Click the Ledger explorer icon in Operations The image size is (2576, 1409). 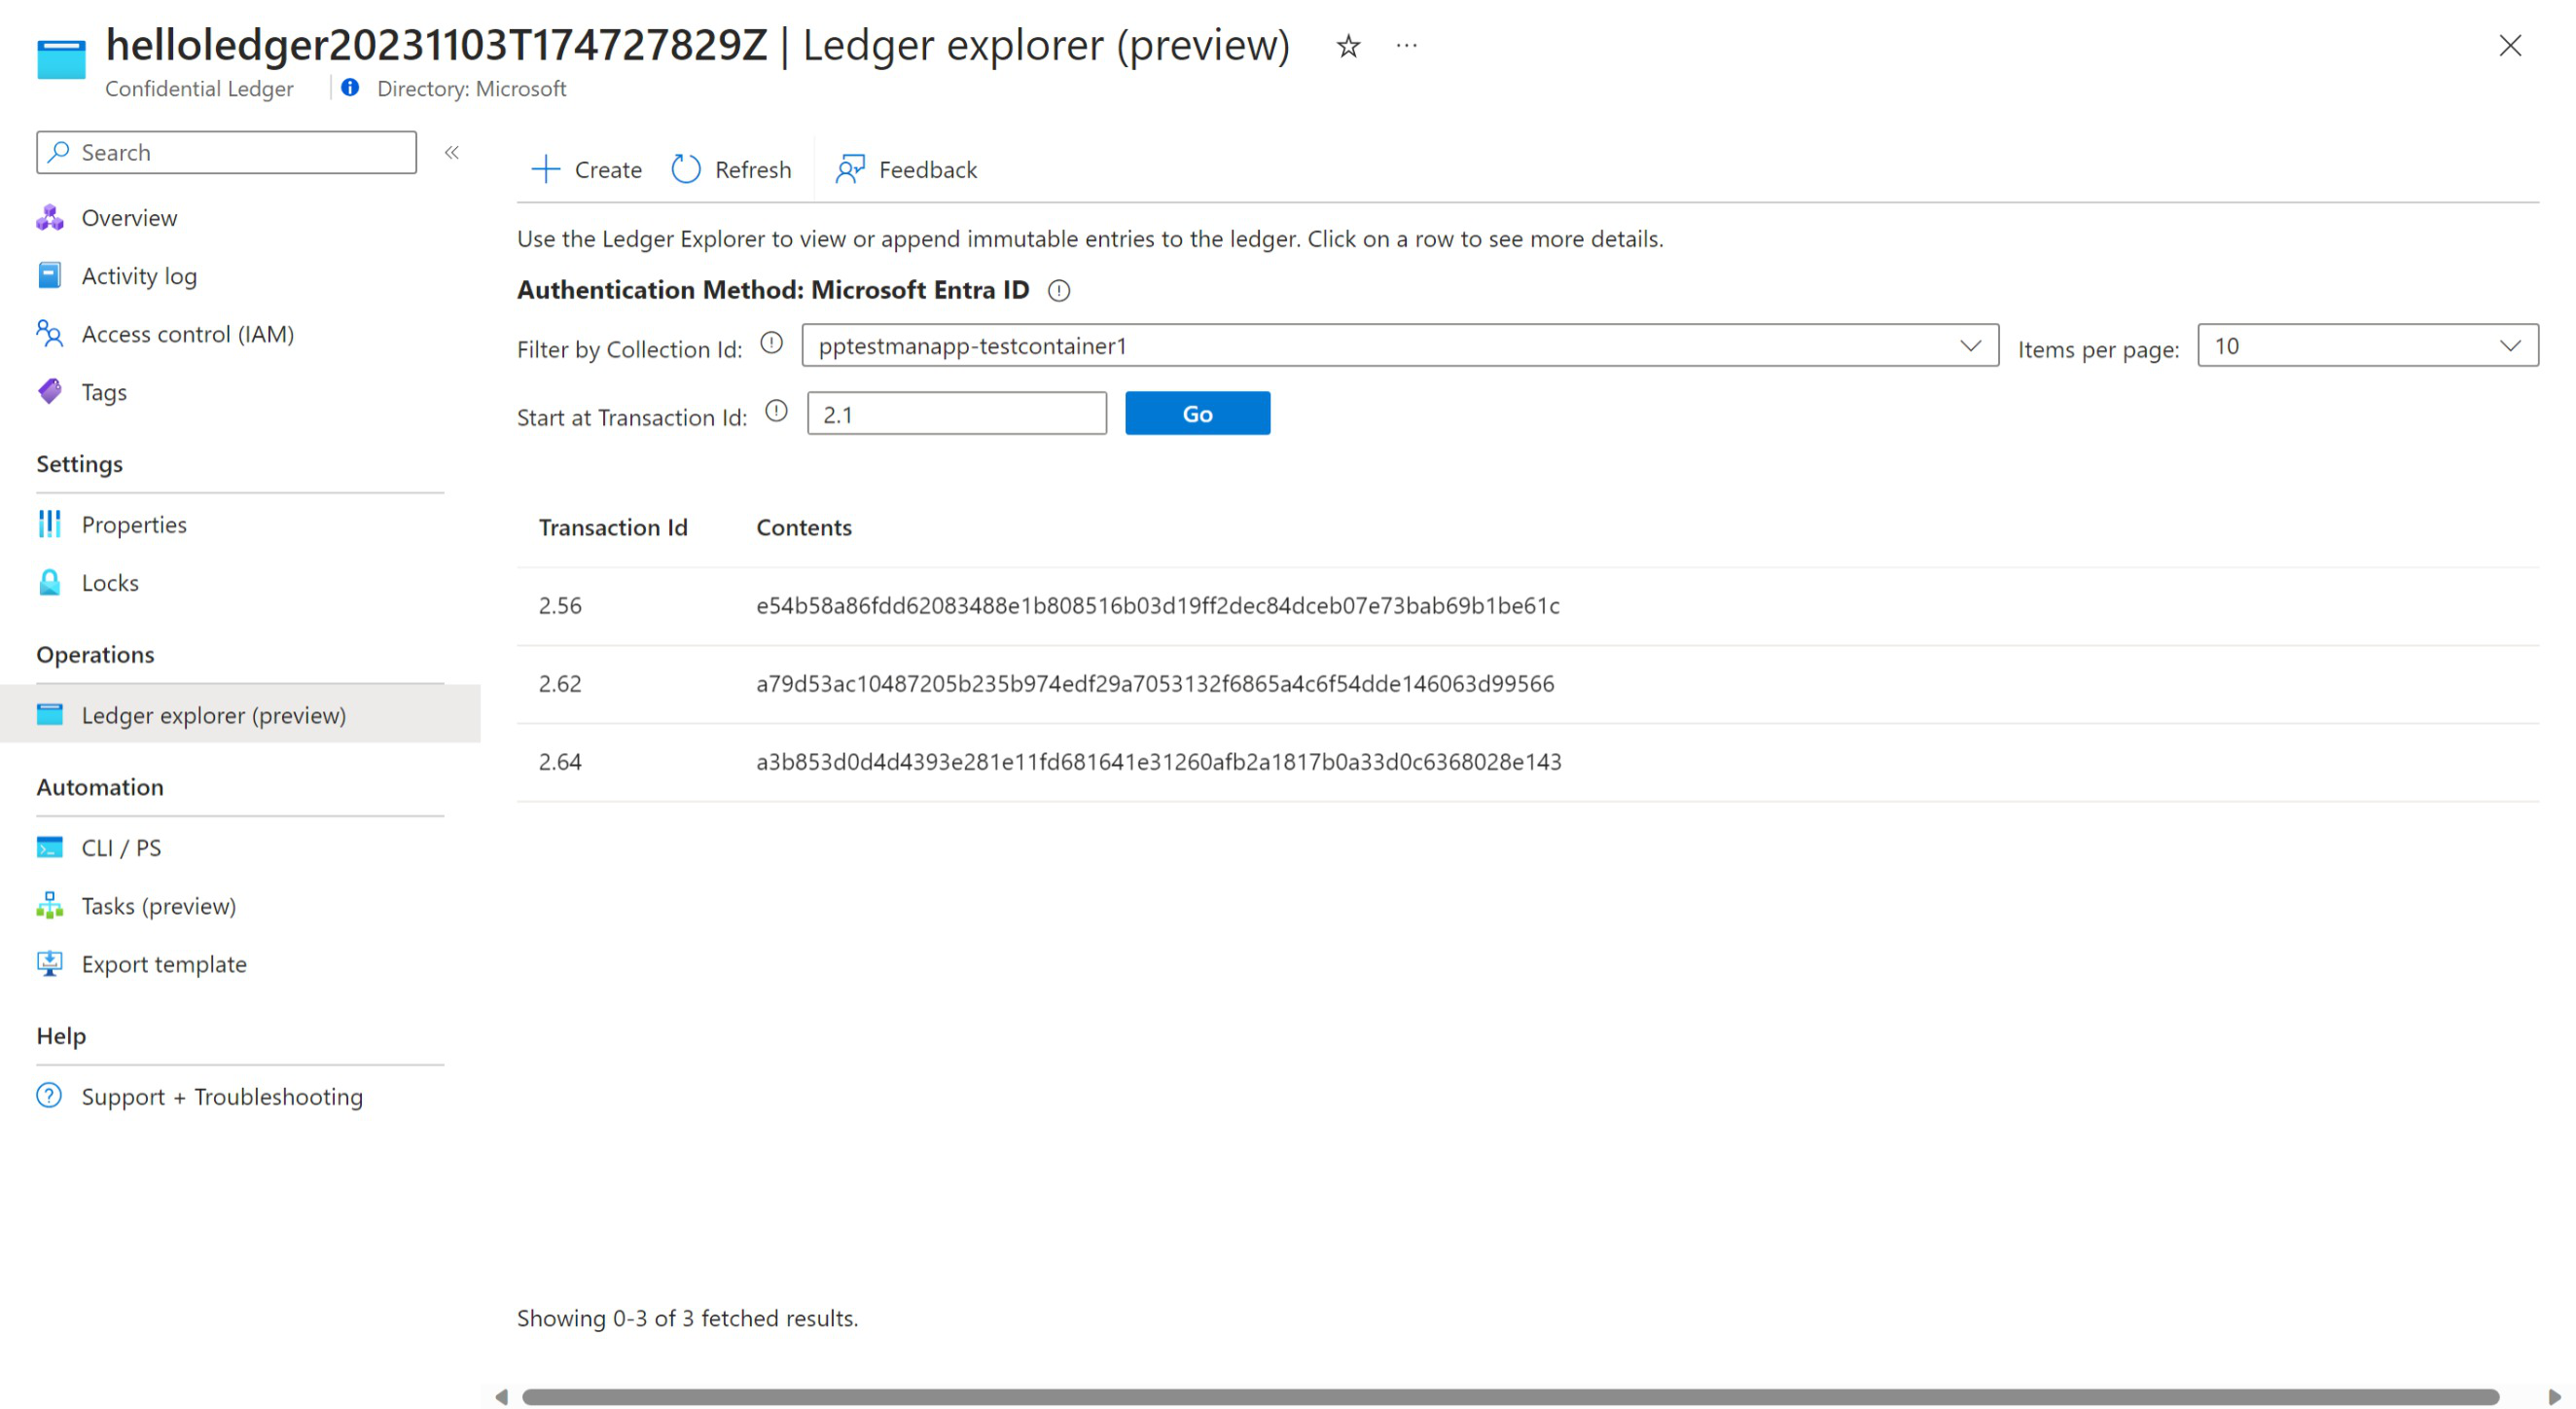(51, 713)
